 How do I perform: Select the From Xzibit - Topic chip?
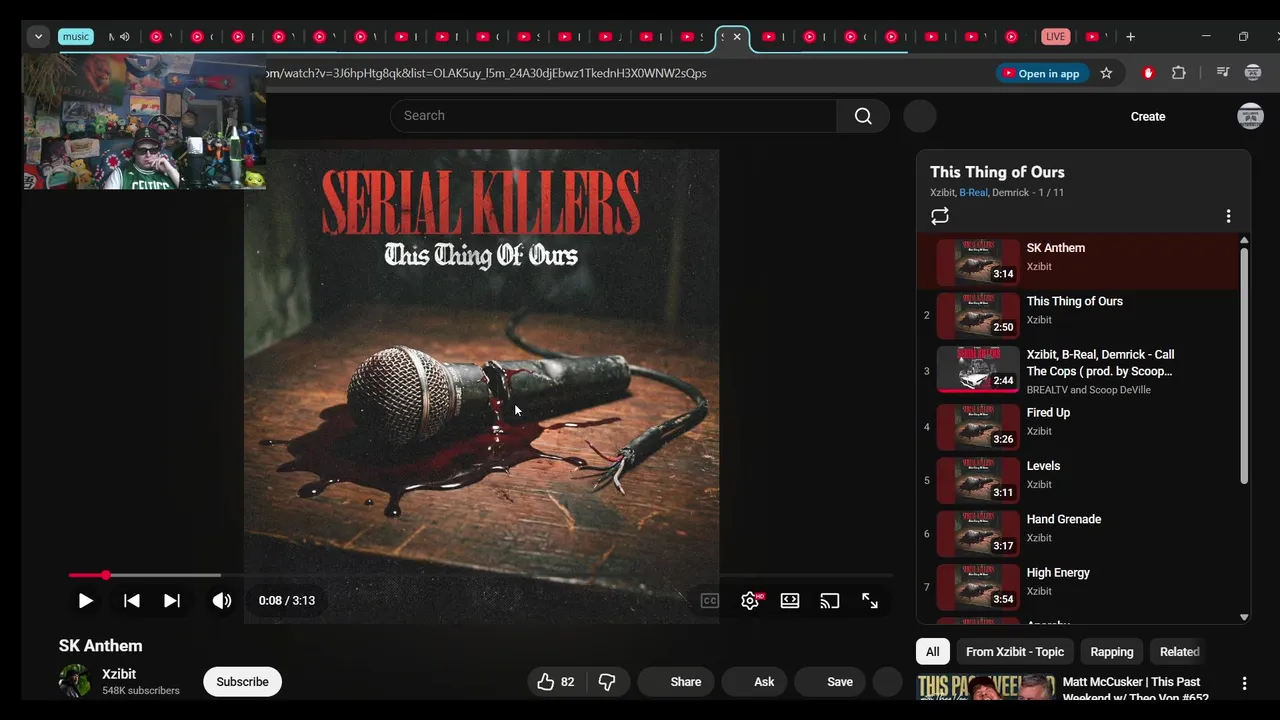click(1015, 652)
